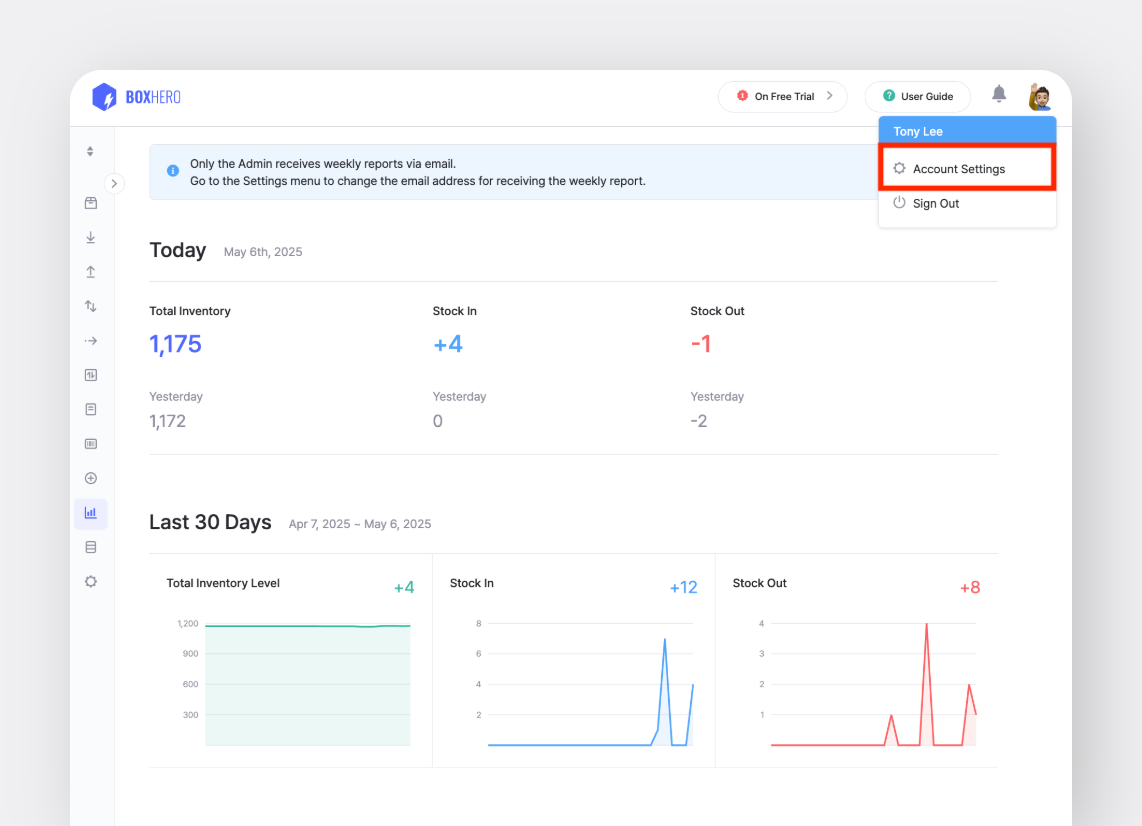Open Stock Out using the up-arrow sidebar icon

pyautogui.click(x=91, y=272)
